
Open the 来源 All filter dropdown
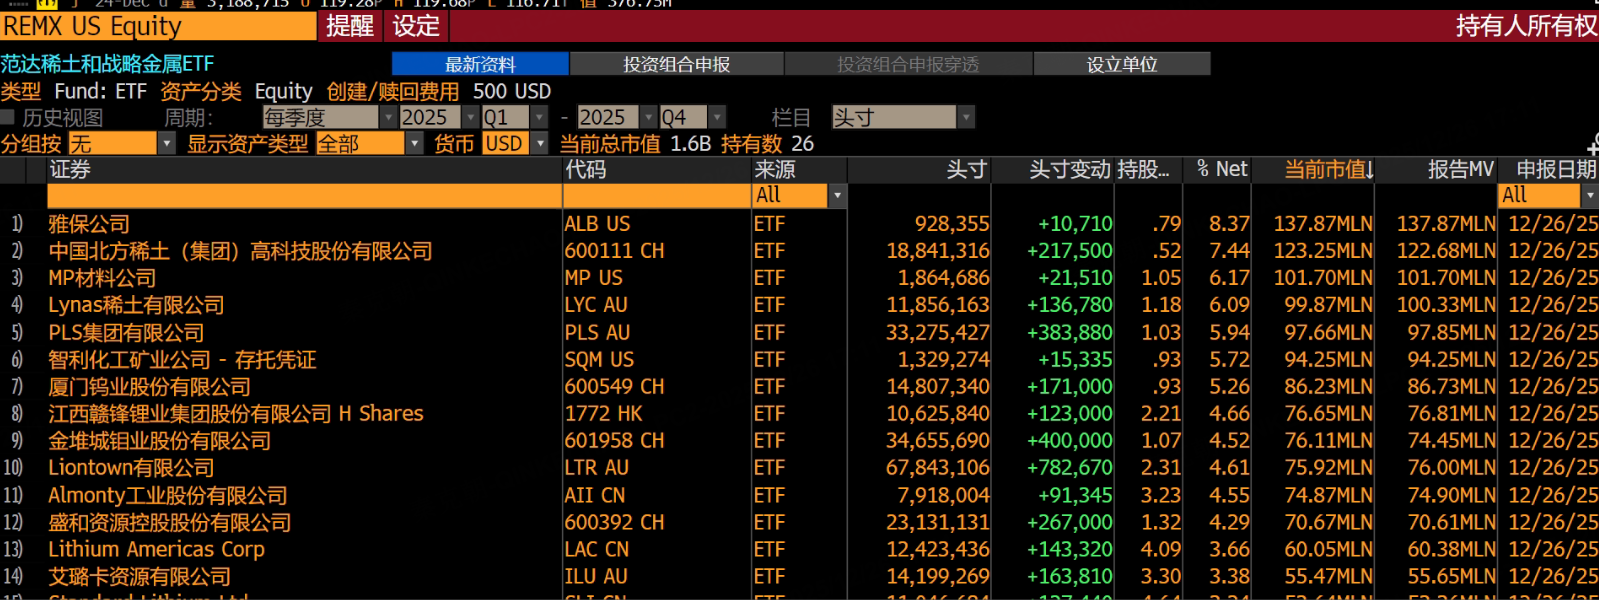click(x=800, y=195)
